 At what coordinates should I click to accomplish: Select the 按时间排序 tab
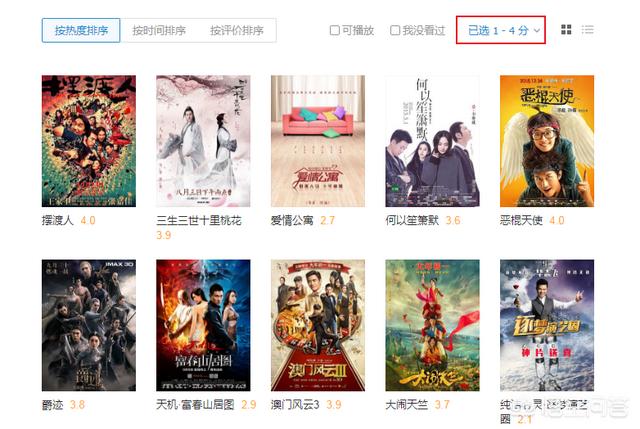[159, 30]
